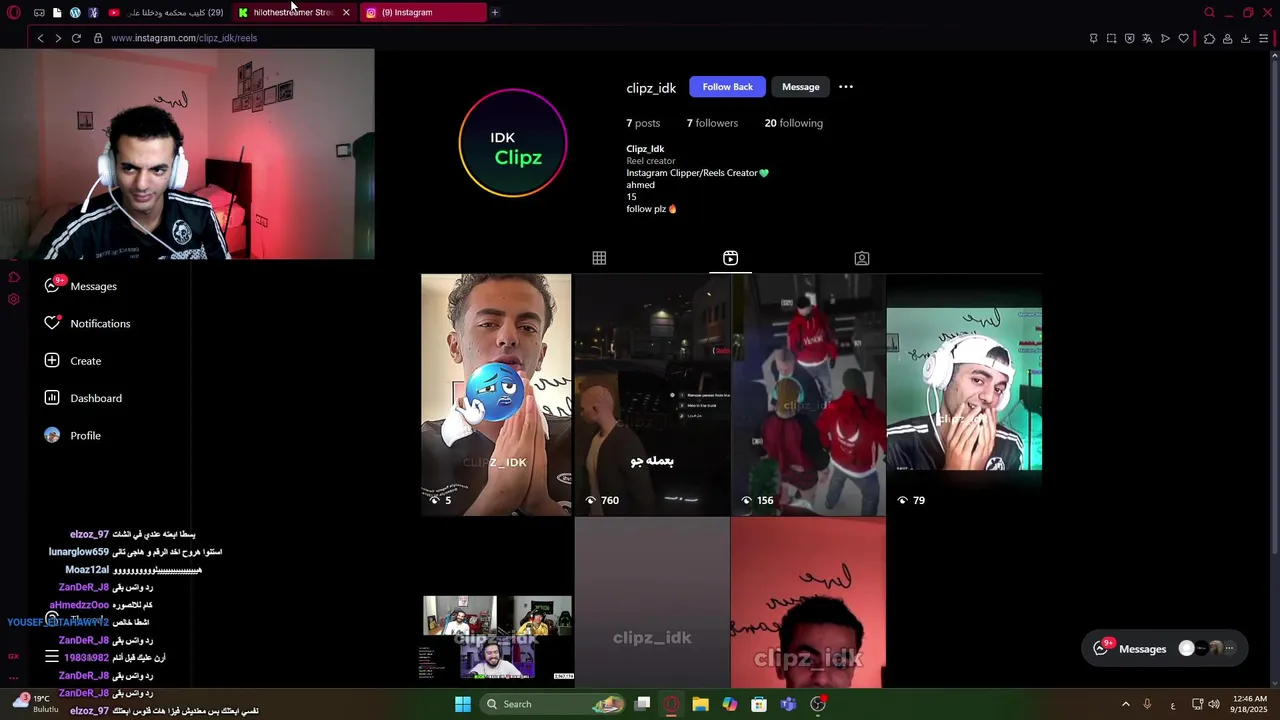Open the Opera main menu logo
Screen dimensions: 1280x720
click(14, 12)
